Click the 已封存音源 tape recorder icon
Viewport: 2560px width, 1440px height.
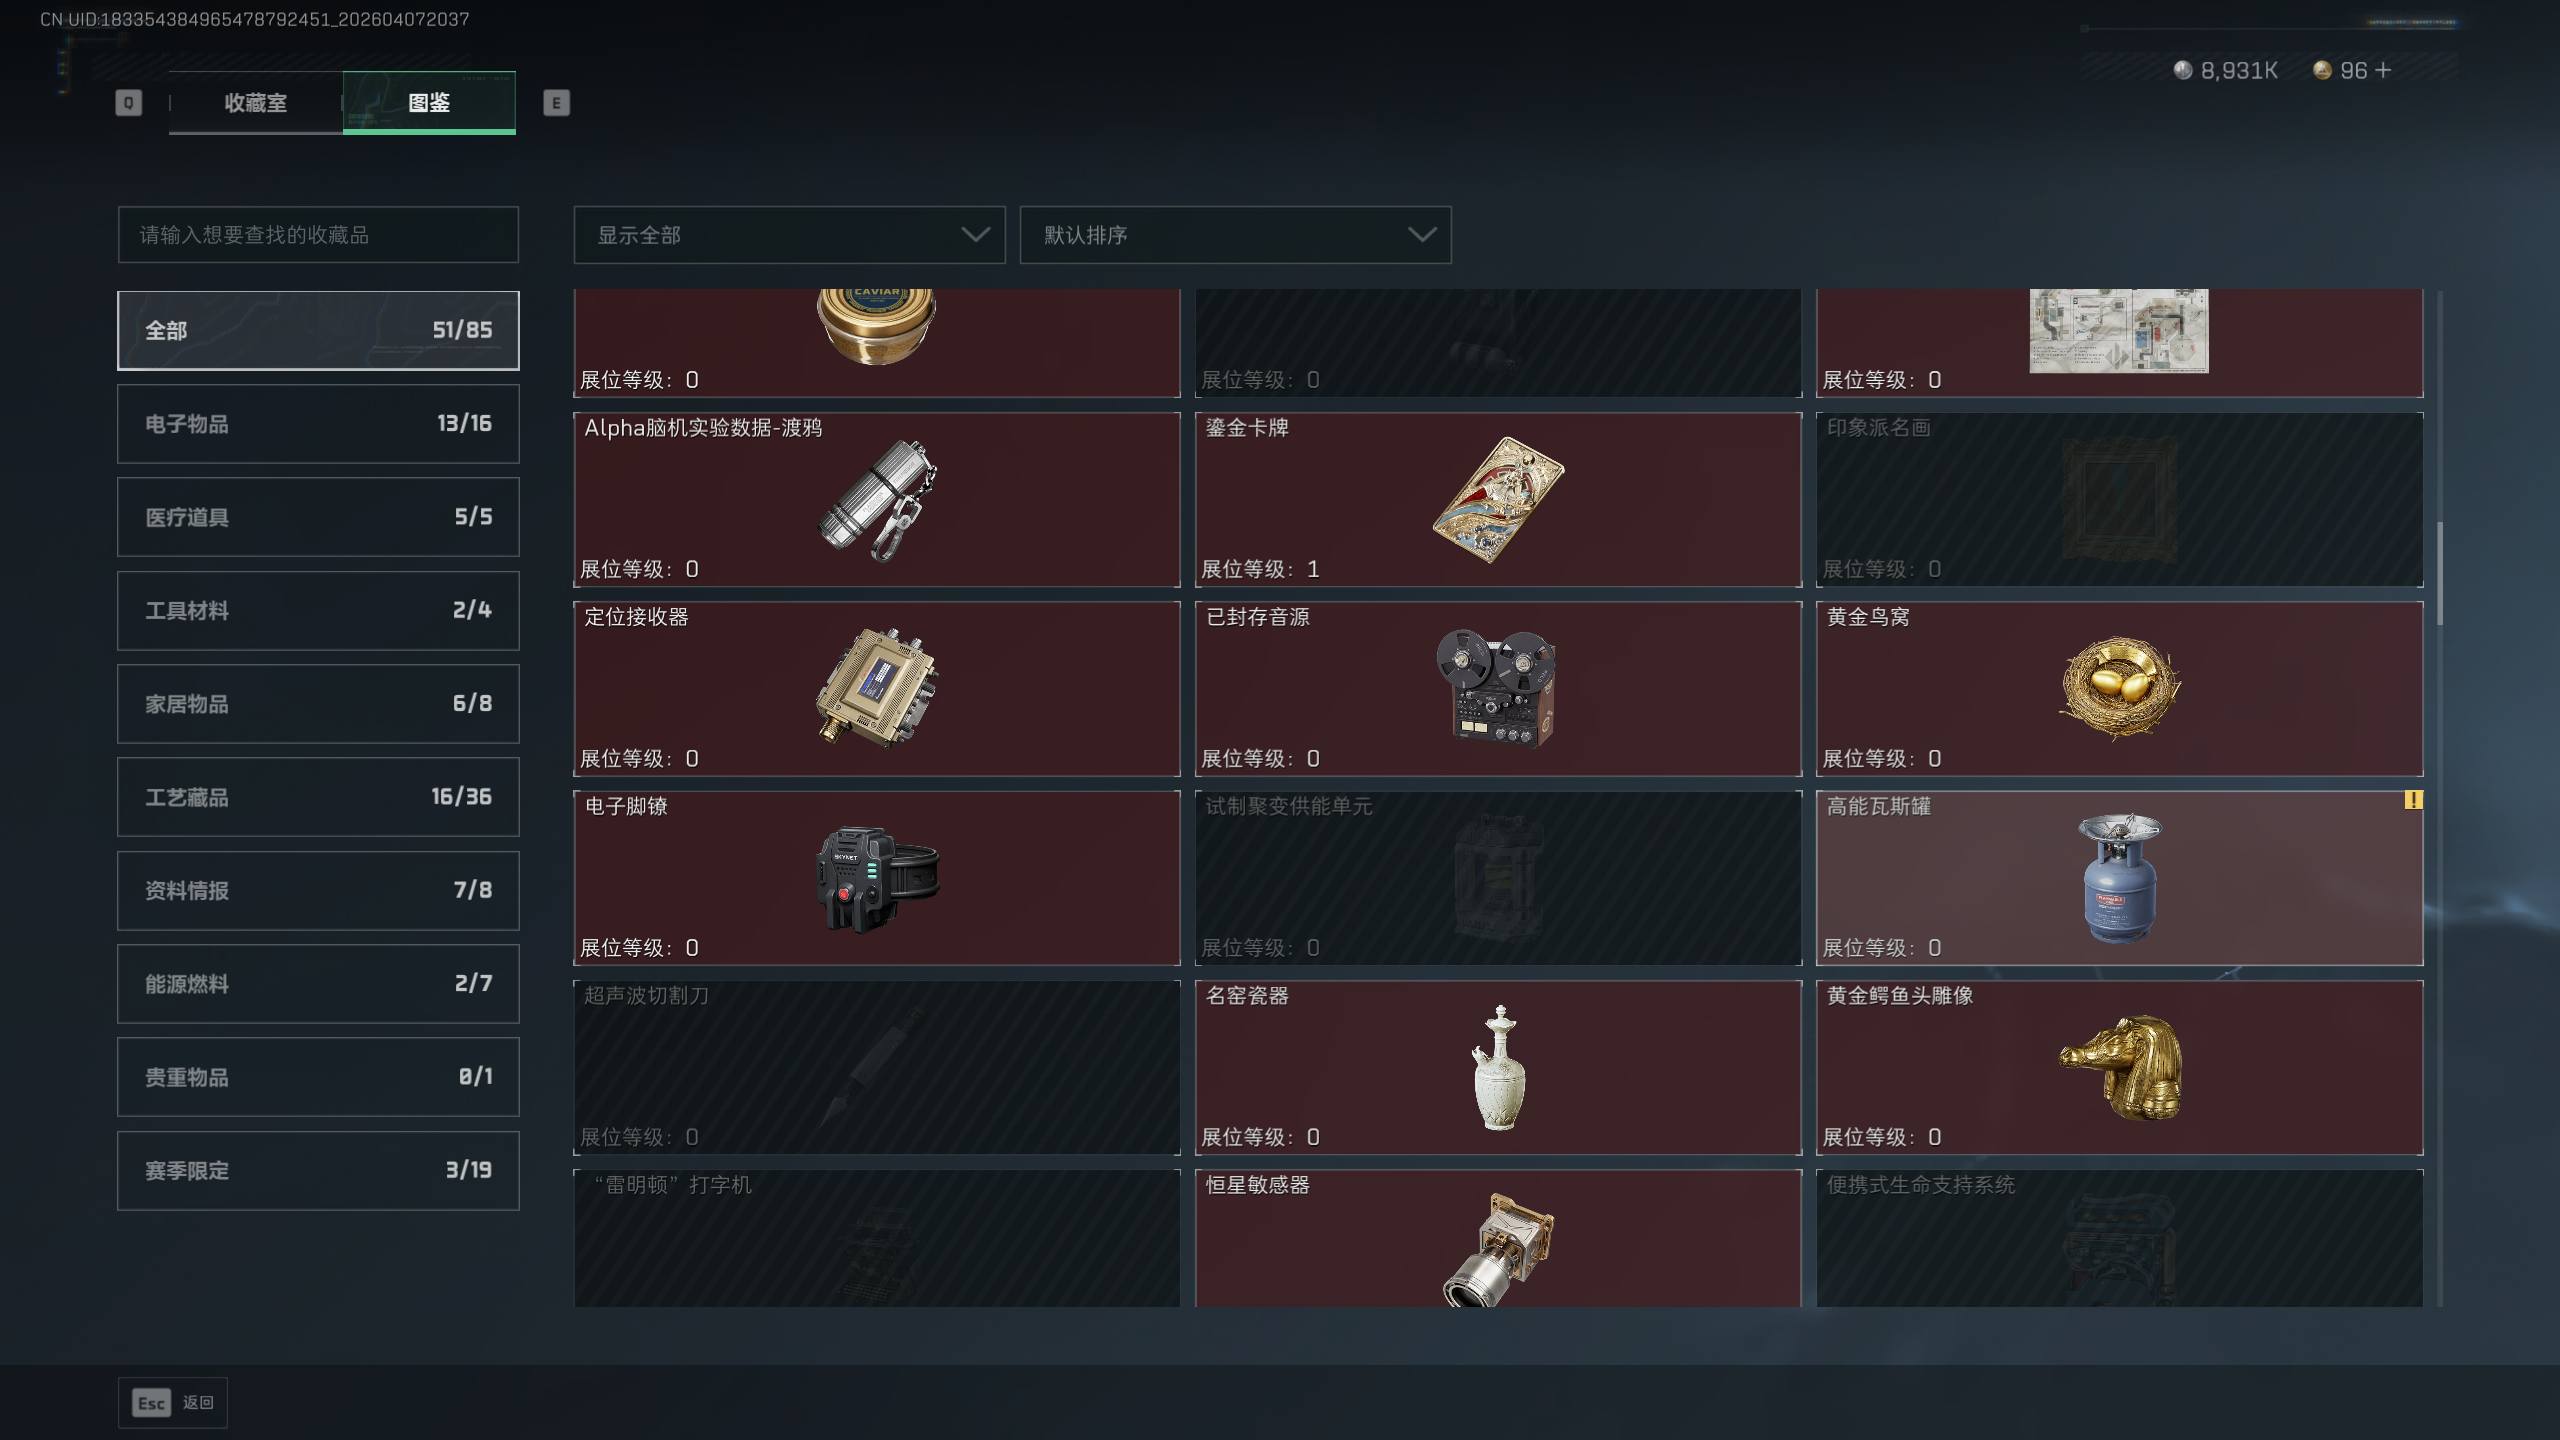[x=1497, y=688]
